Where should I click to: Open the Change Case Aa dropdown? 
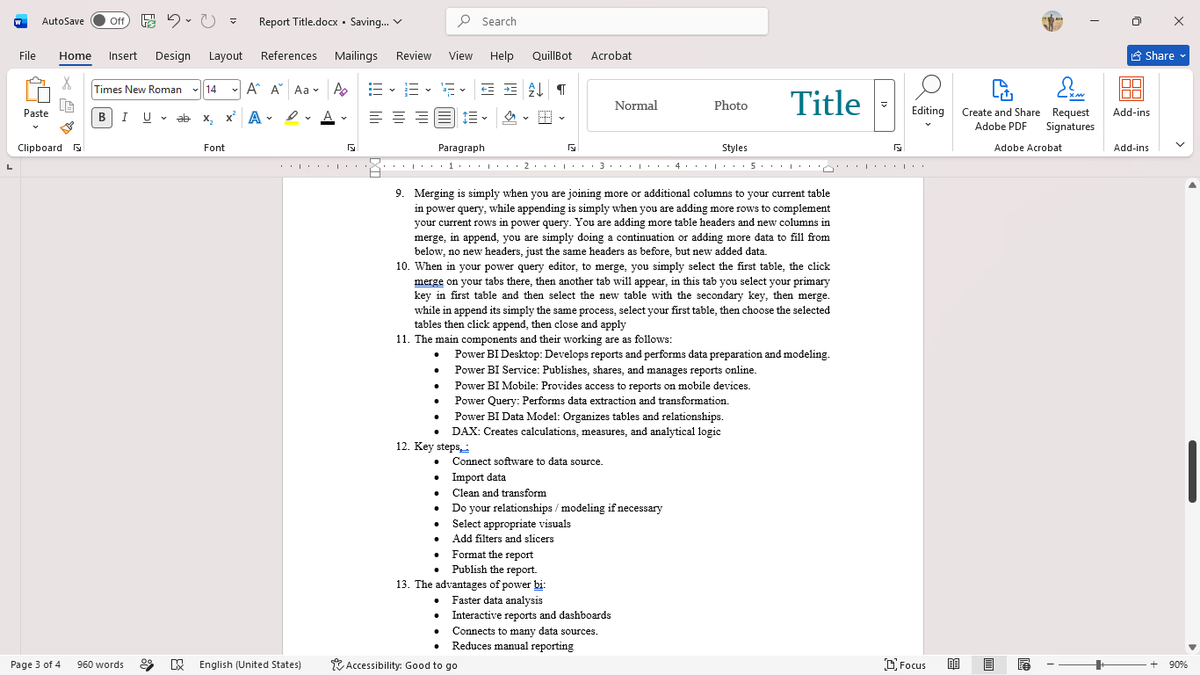(x=307, y=89)
